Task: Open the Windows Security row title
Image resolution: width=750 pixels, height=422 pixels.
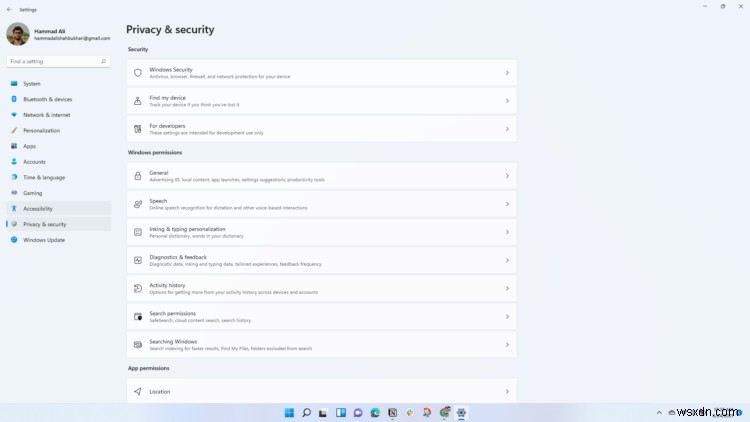Action: coord(171,70)
